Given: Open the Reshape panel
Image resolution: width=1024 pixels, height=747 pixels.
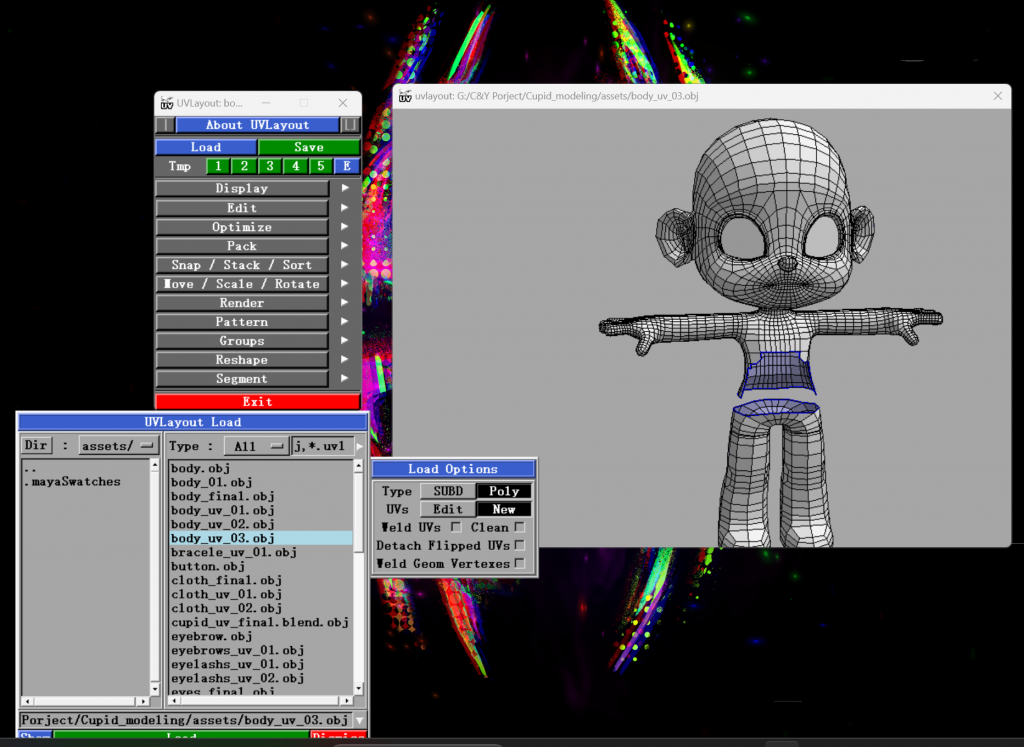Looking at the screenshot, I should click(242, 359).
